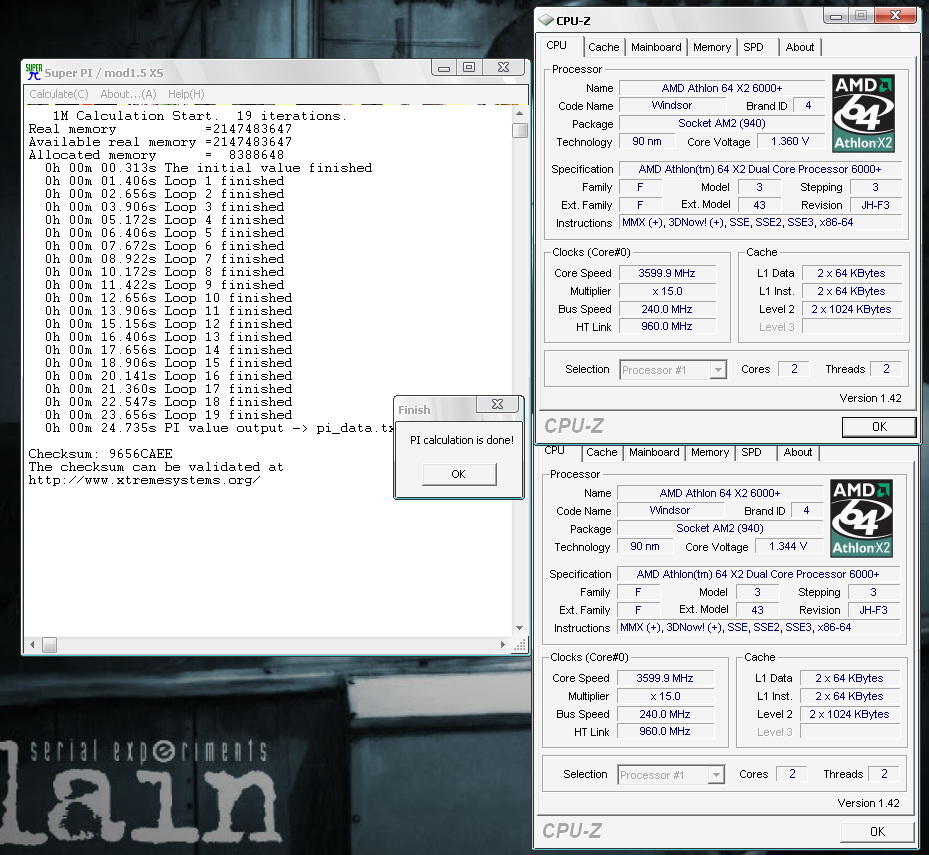
Task: Open Help(H) menu in Super PI
Action: [186, 94]
